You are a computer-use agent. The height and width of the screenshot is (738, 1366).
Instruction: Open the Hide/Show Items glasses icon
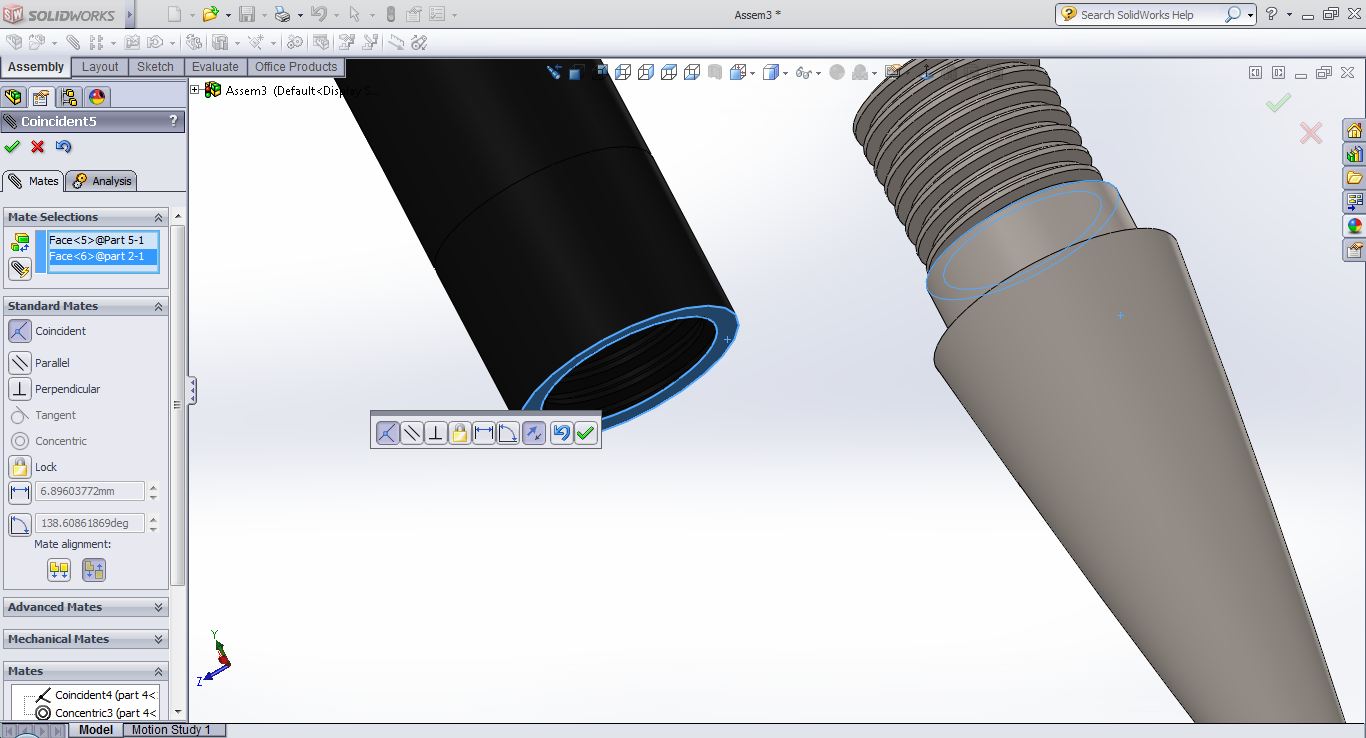pyautogui.click(x=802, y=73)
